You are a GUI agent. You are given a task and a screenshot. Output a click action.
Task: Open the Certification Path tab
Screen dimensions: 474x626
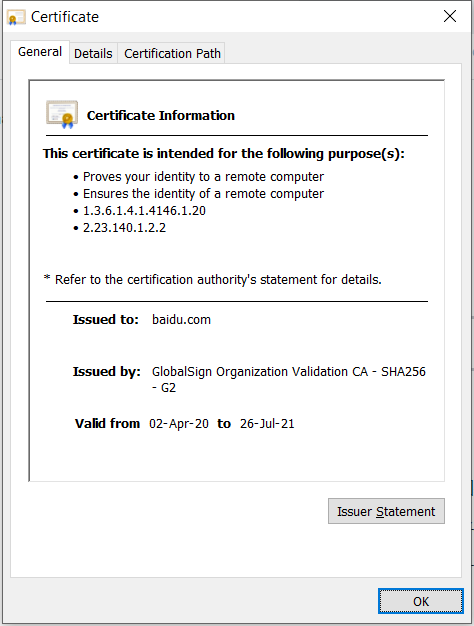[x=172, y=53]
